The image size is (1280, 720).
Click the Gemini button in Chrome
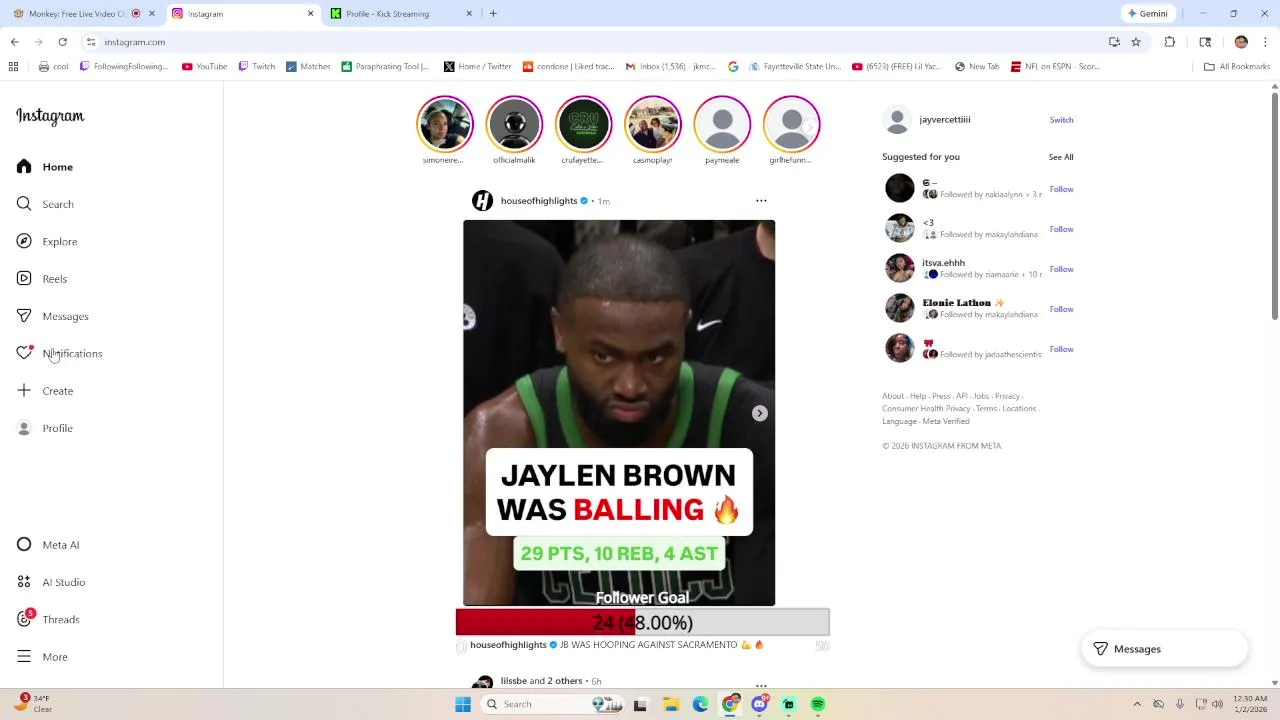tap(1147, 14)
